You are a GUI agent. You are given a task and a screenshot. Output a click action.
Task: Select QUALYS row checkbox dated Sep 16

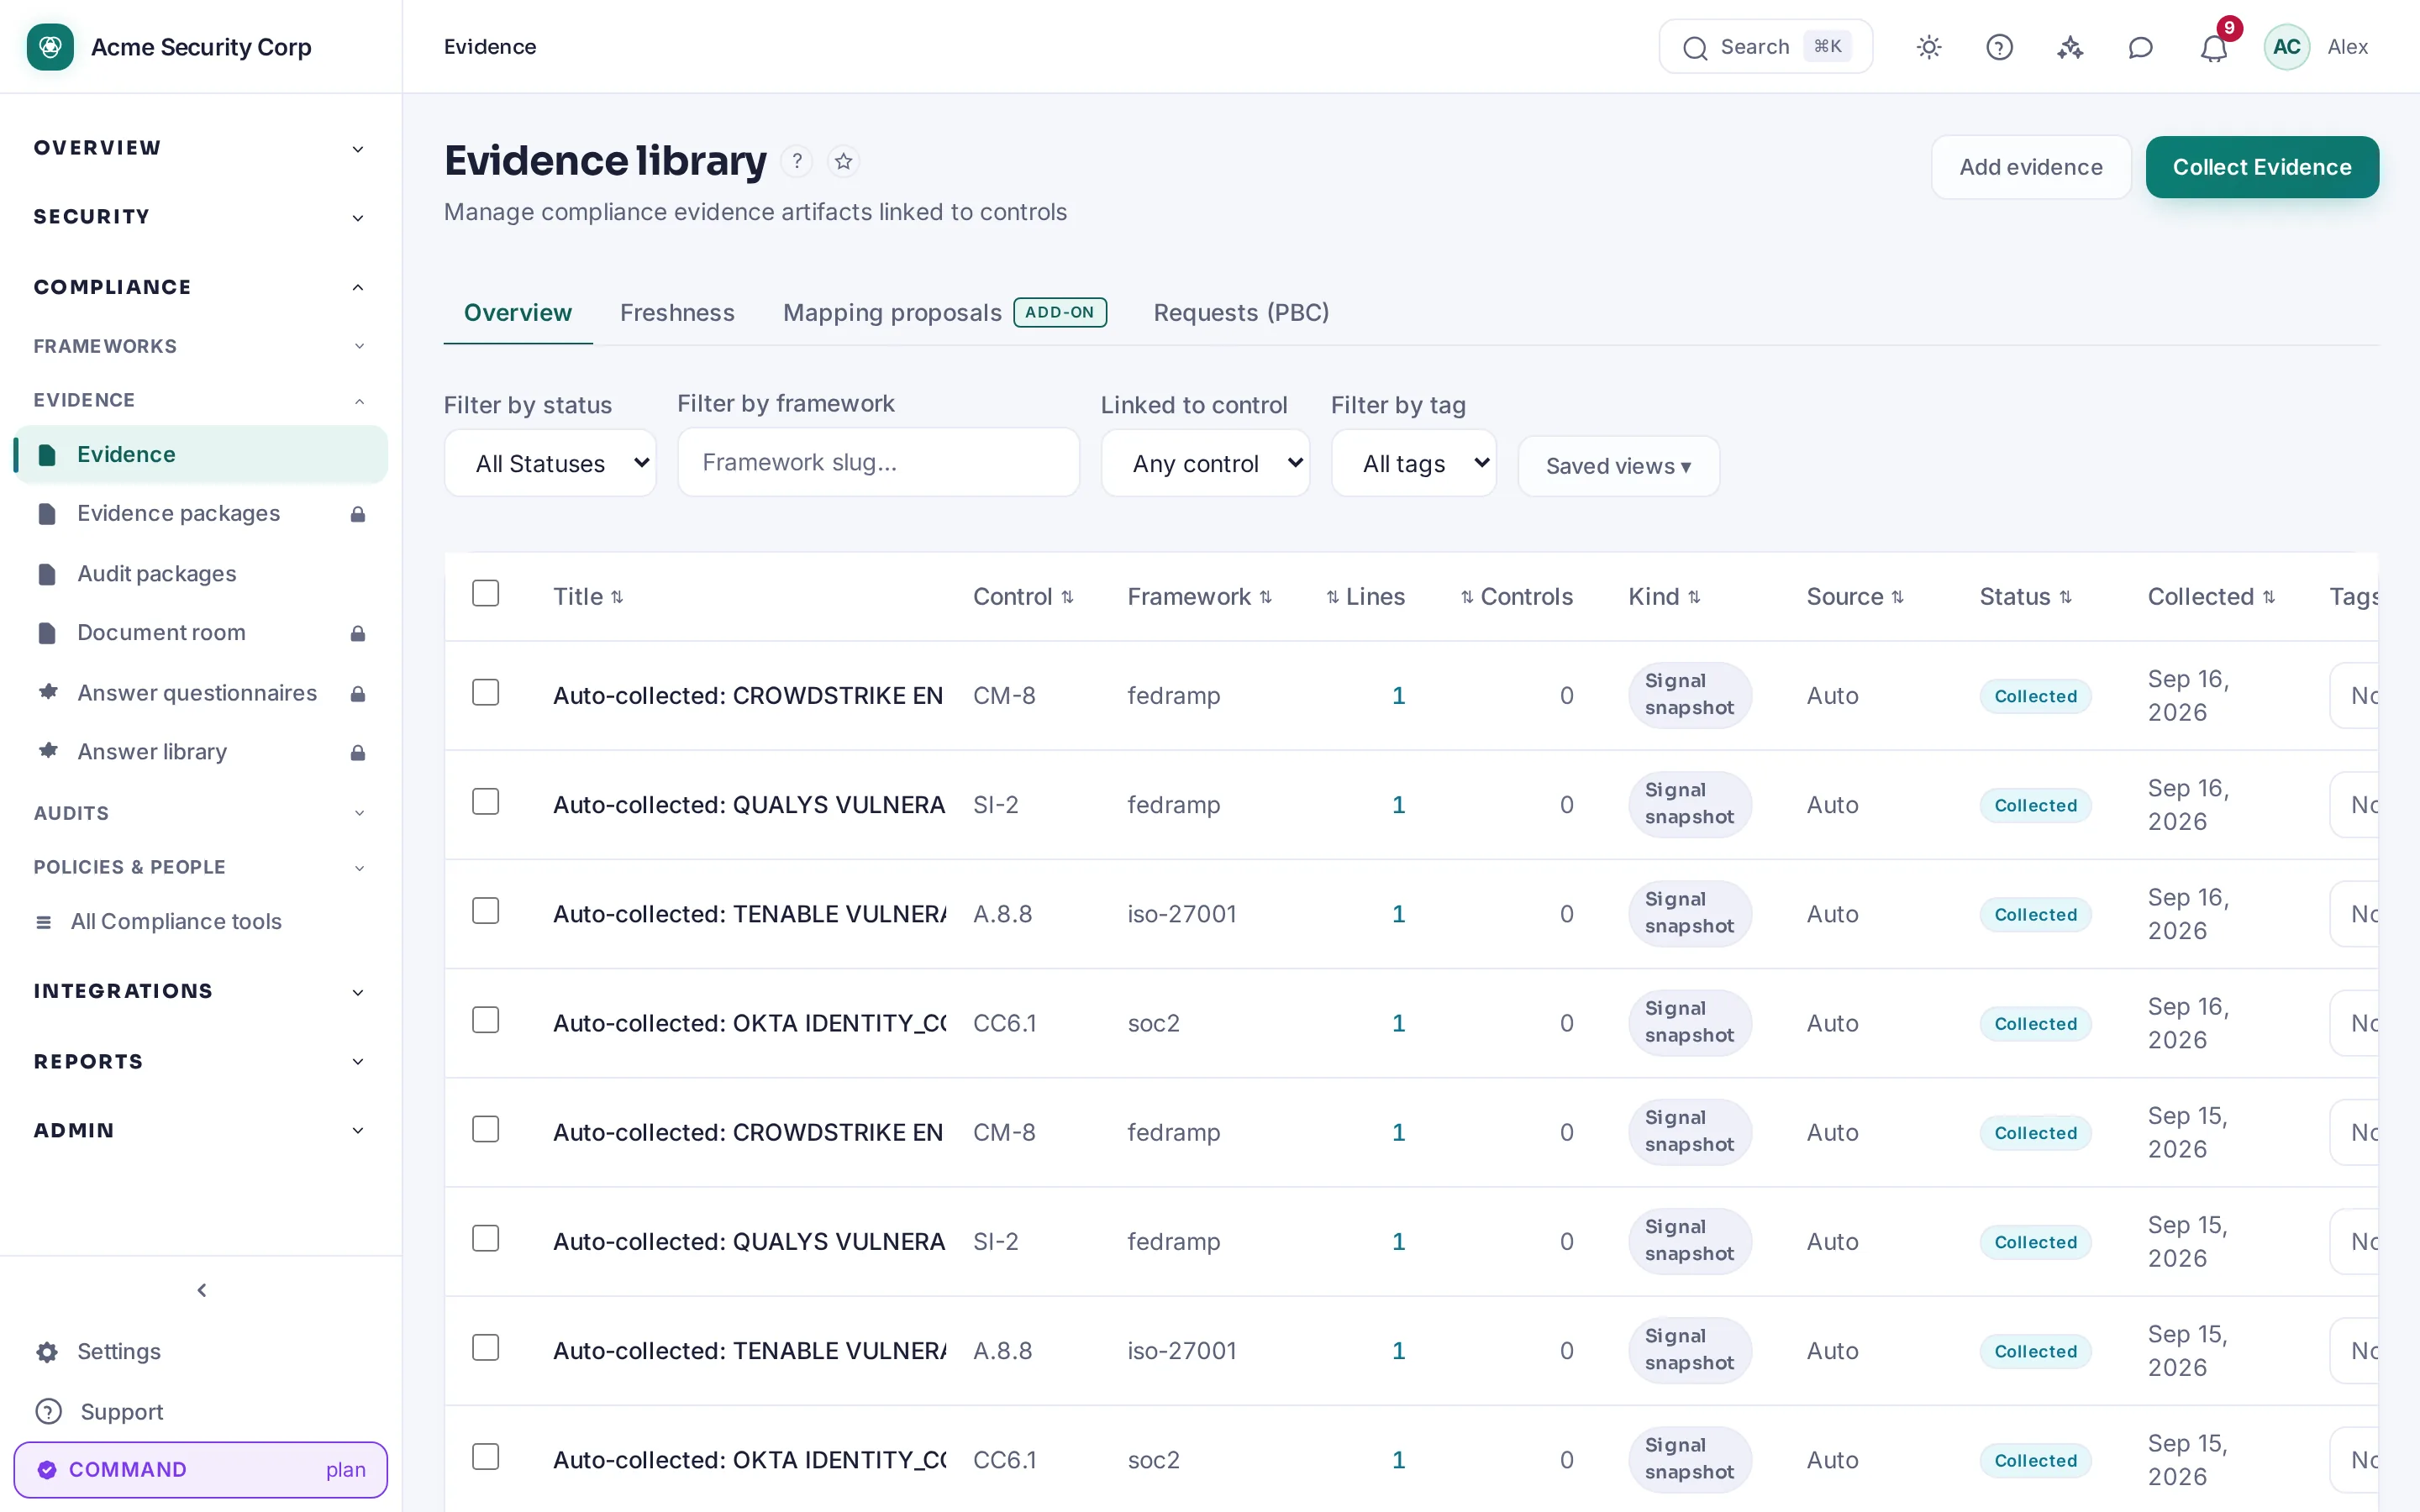coord(486,801)
